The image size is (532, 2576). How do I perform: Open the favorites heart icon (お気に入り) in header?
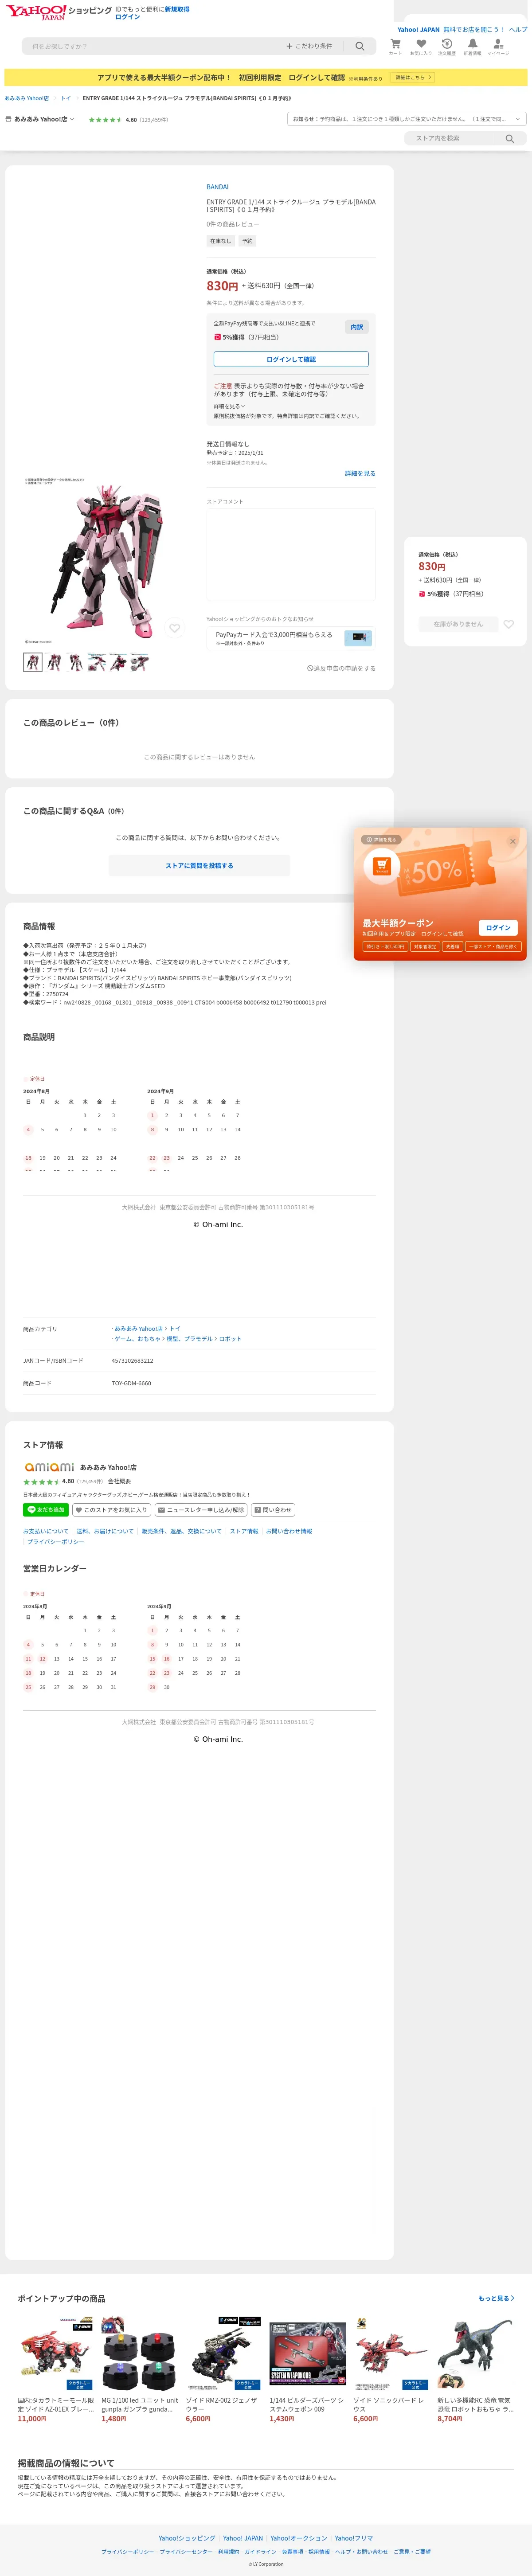tap(421, 46)
